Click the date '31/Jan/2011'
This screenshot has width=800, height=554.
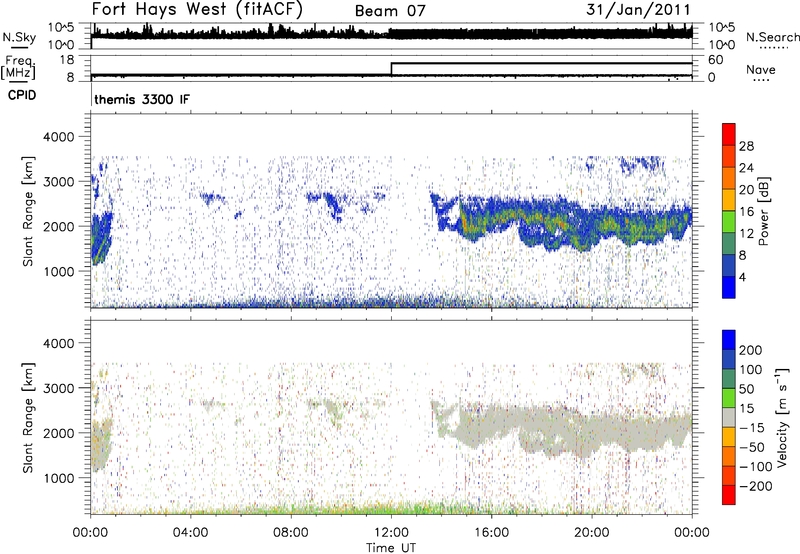click(638, 10)
